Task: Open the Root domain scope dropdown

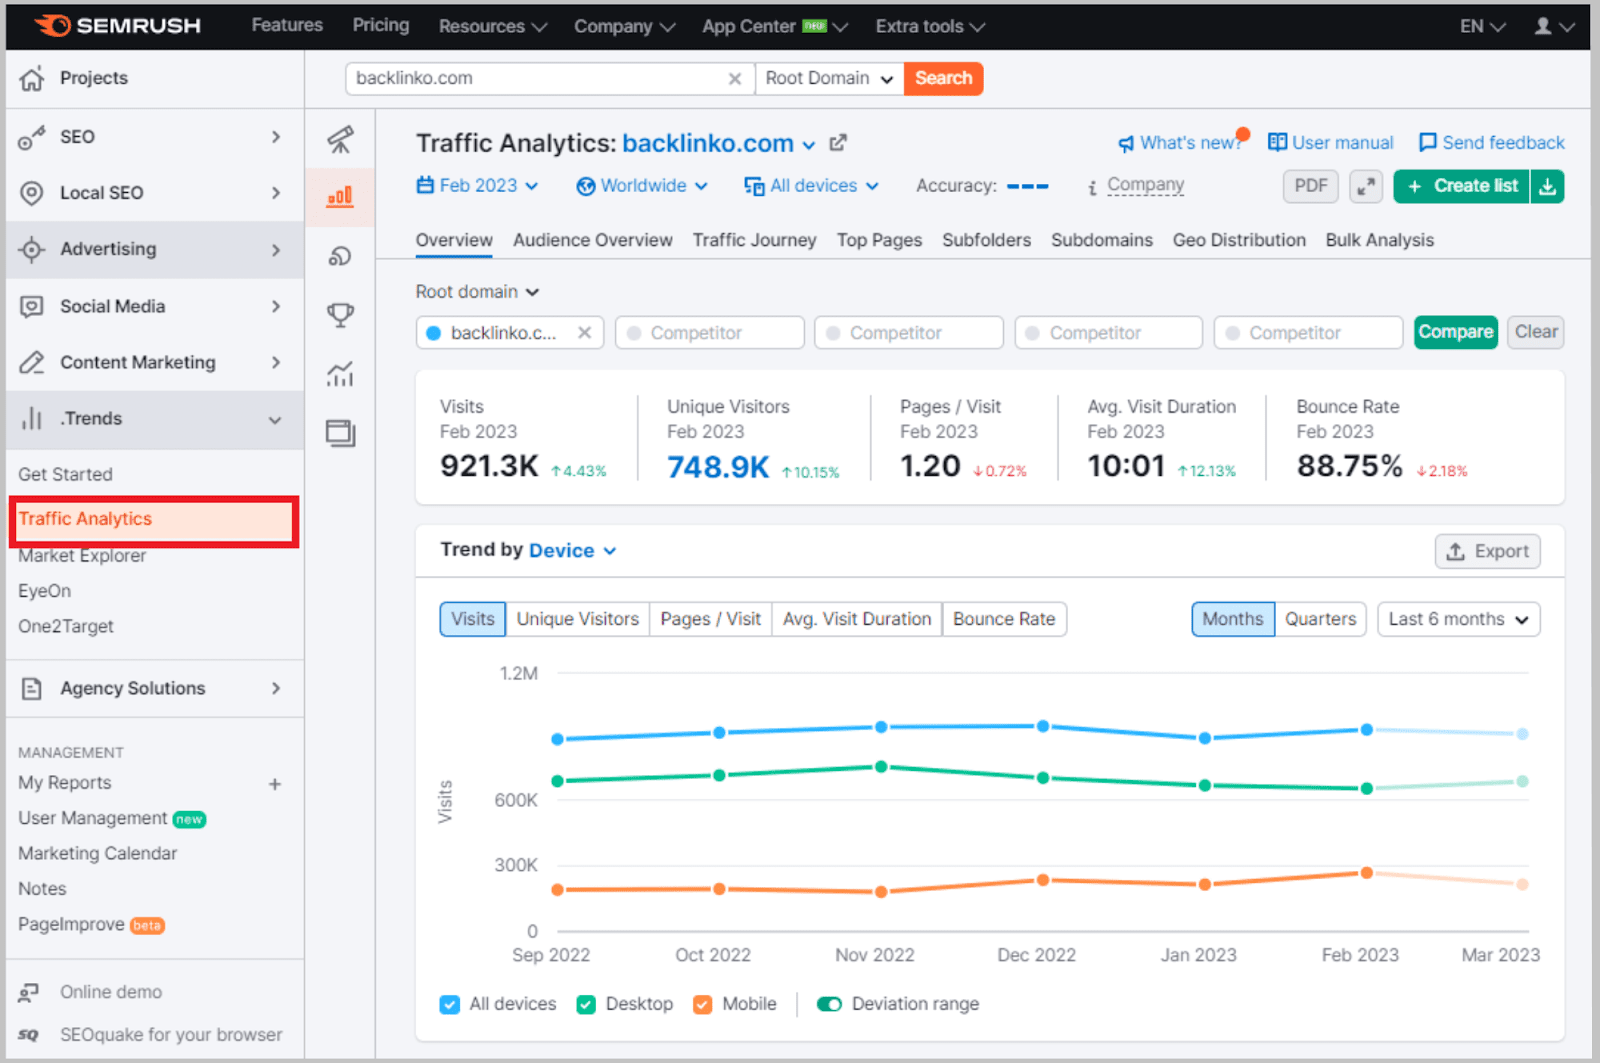Action: pos(477,292)
